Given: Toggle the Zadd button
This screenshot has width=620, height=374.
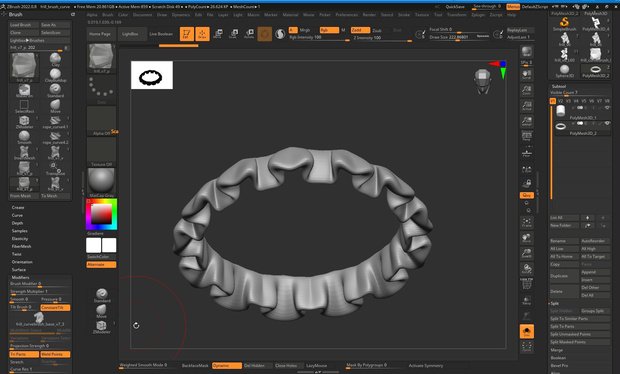Looking at the screenshot, I should pyautogui.click(x=360, y=30).
